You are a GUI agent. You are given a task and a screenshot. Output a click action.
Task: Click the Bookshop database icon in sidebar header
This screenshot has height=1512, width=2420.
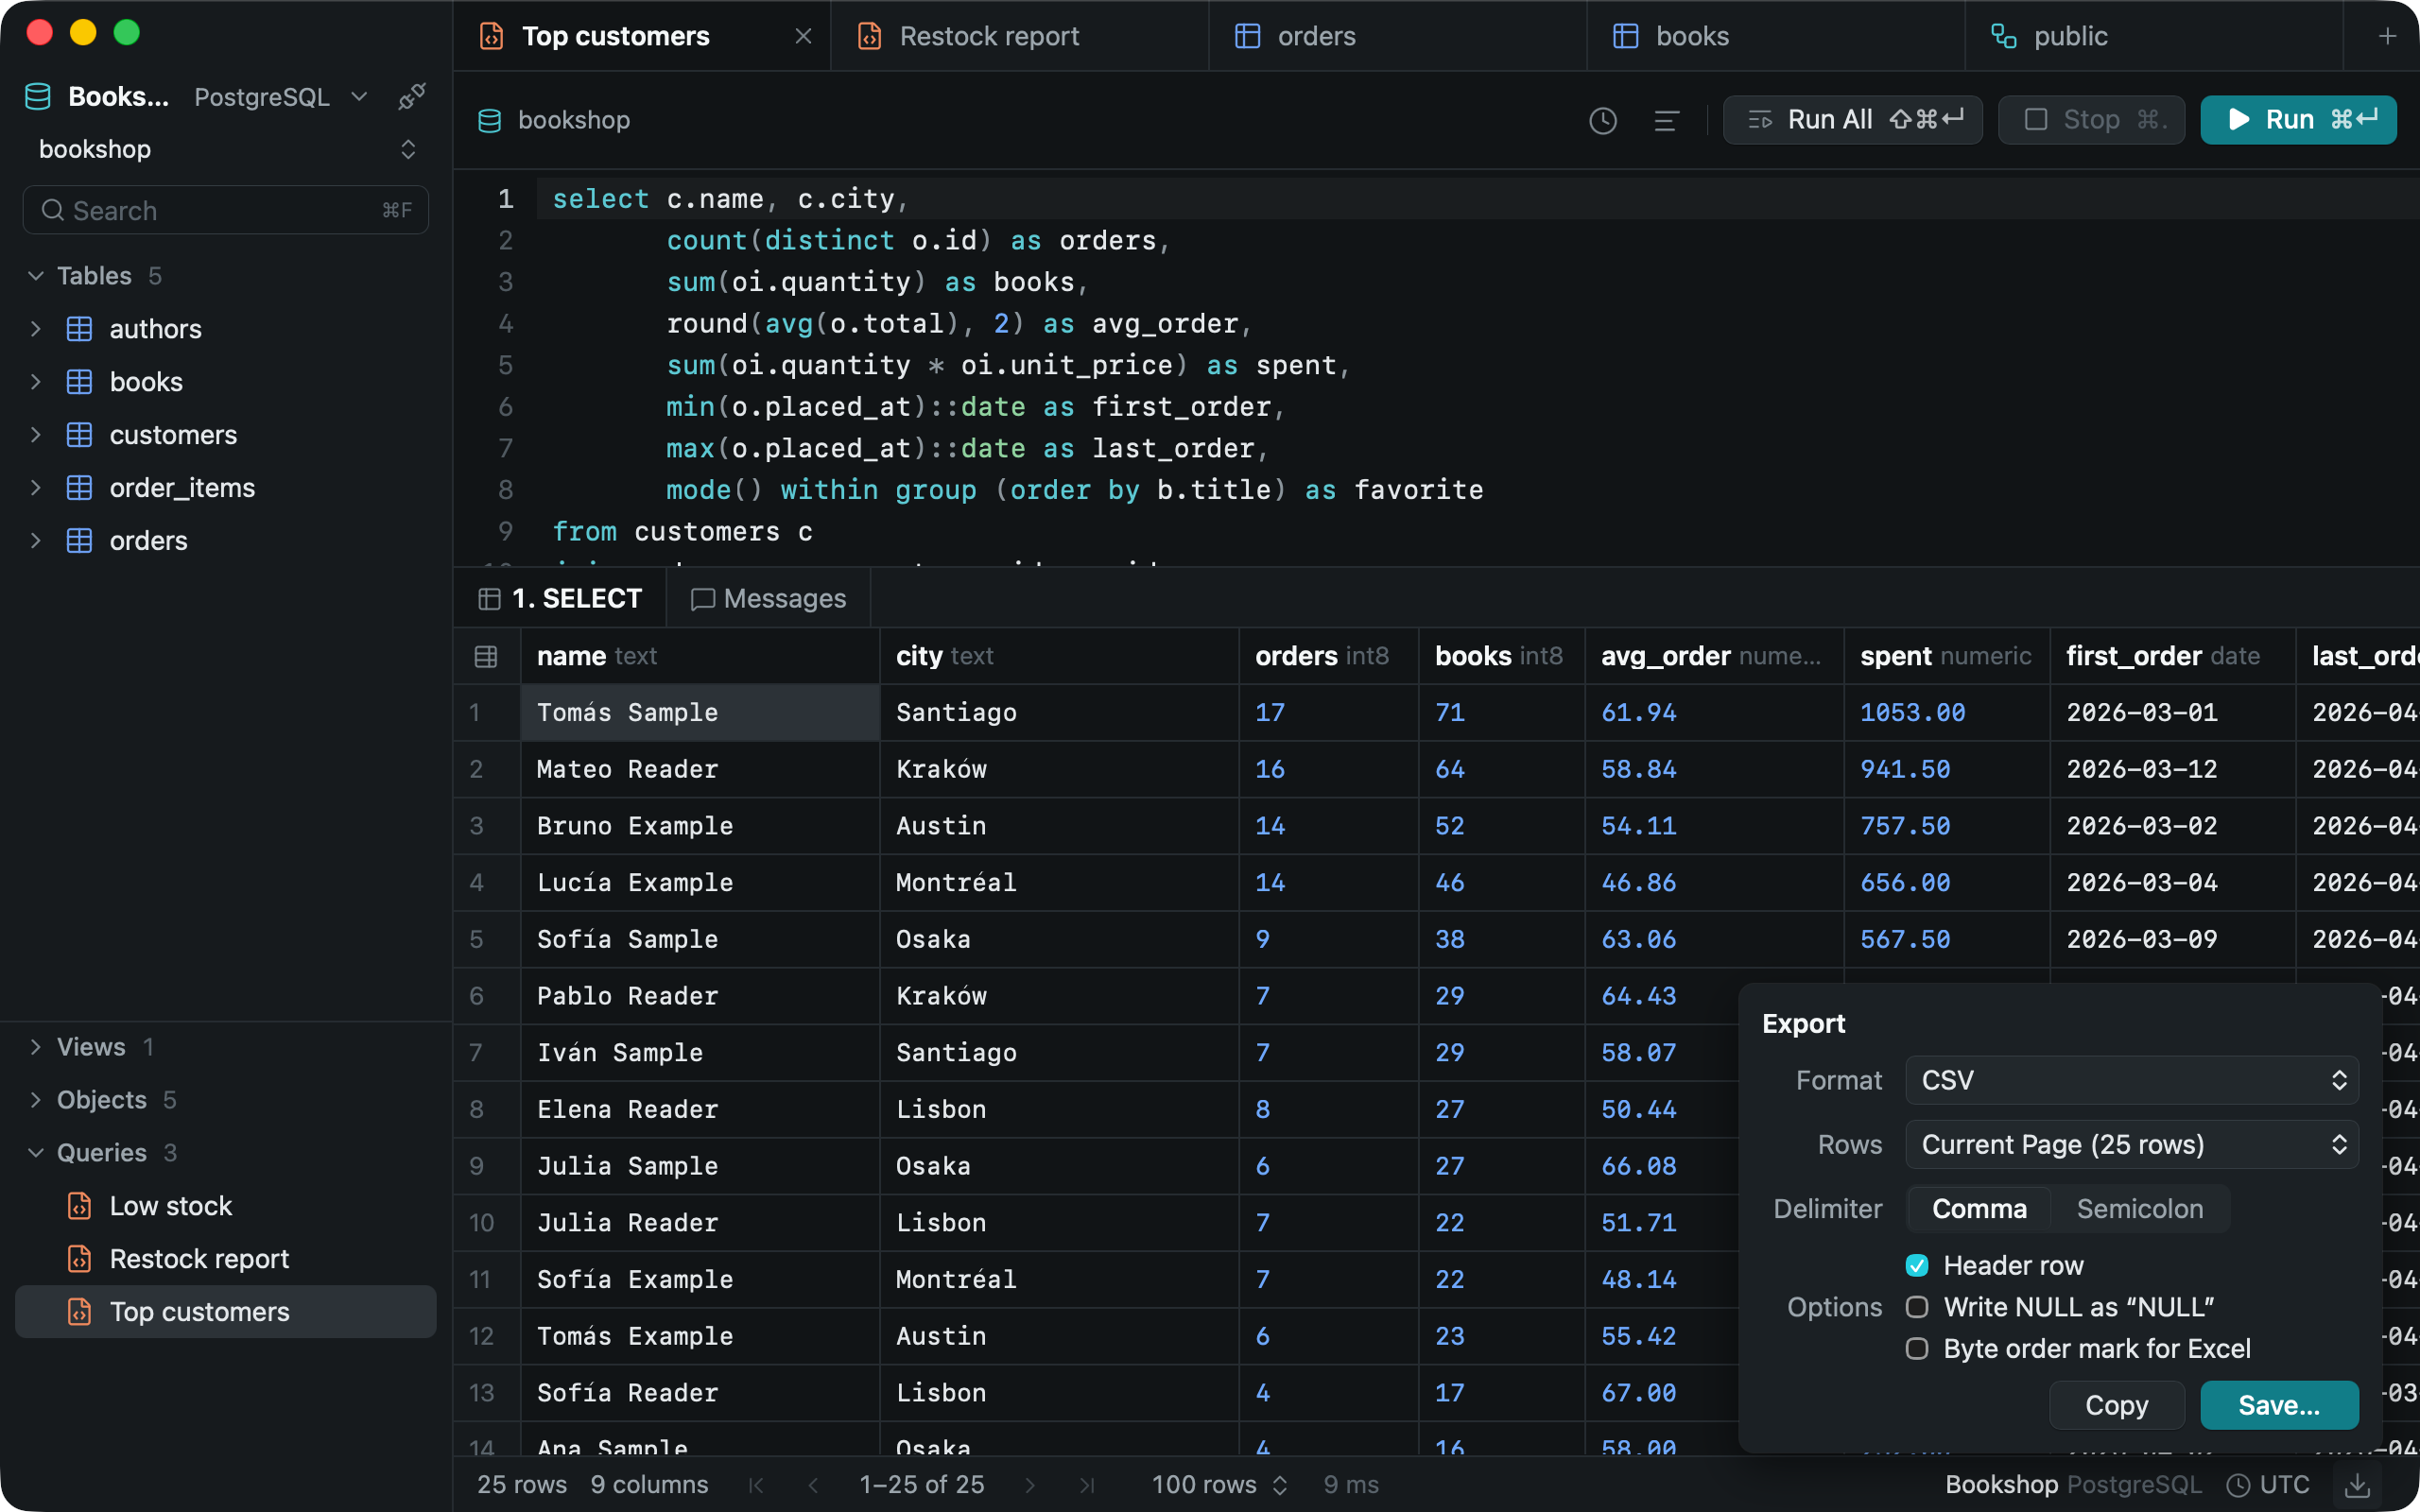(38, 97)
